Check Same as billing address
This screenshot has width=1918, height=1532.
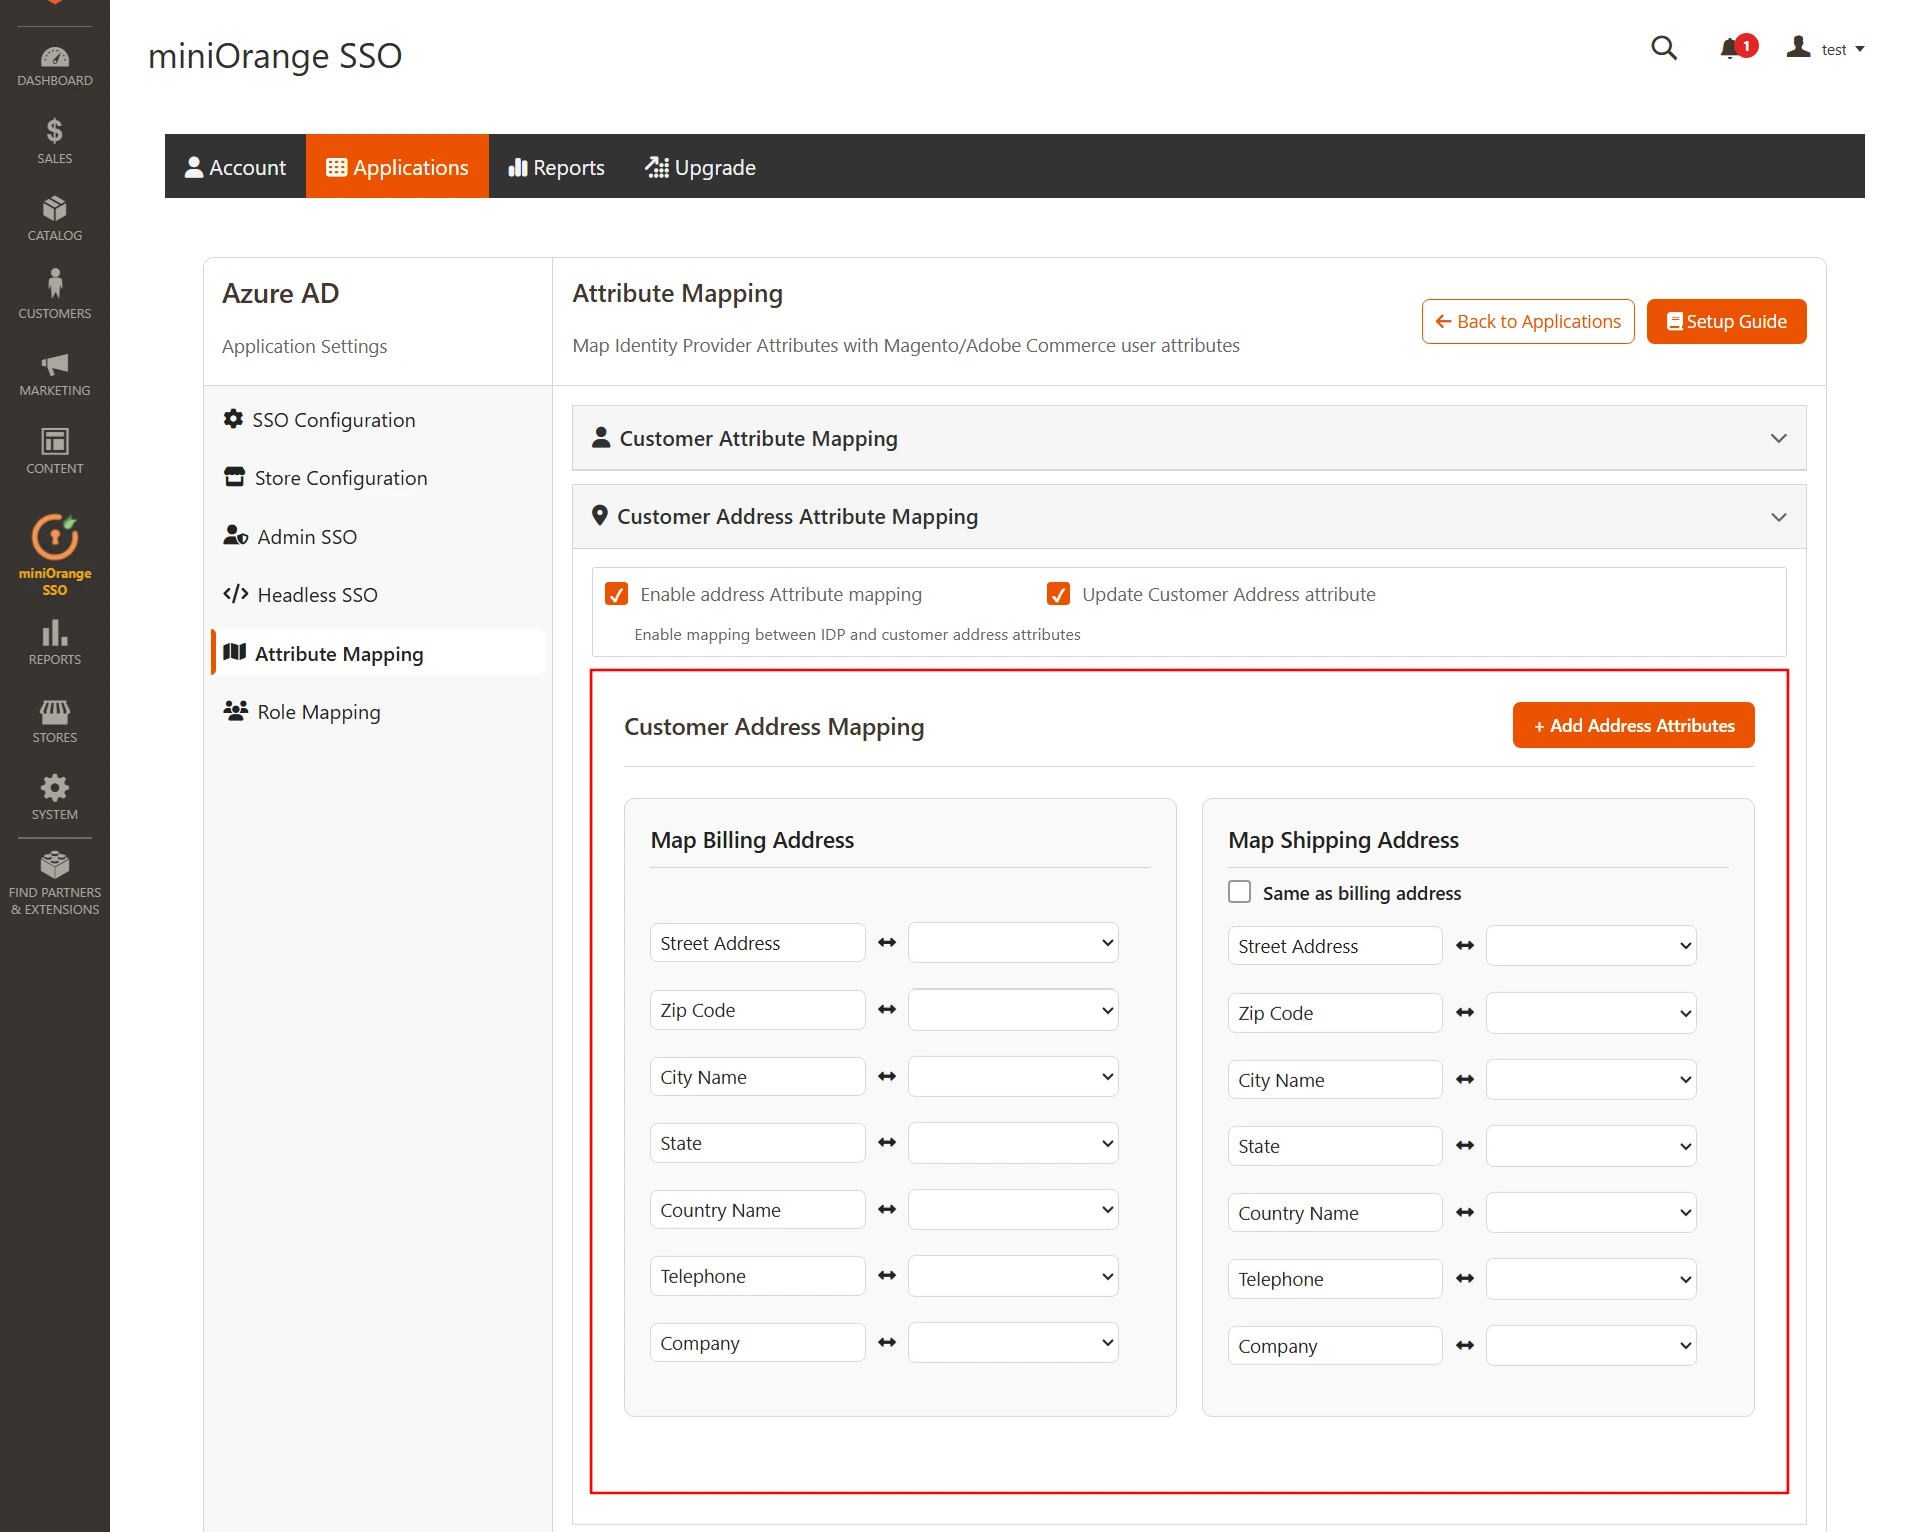click(1239, 891)
